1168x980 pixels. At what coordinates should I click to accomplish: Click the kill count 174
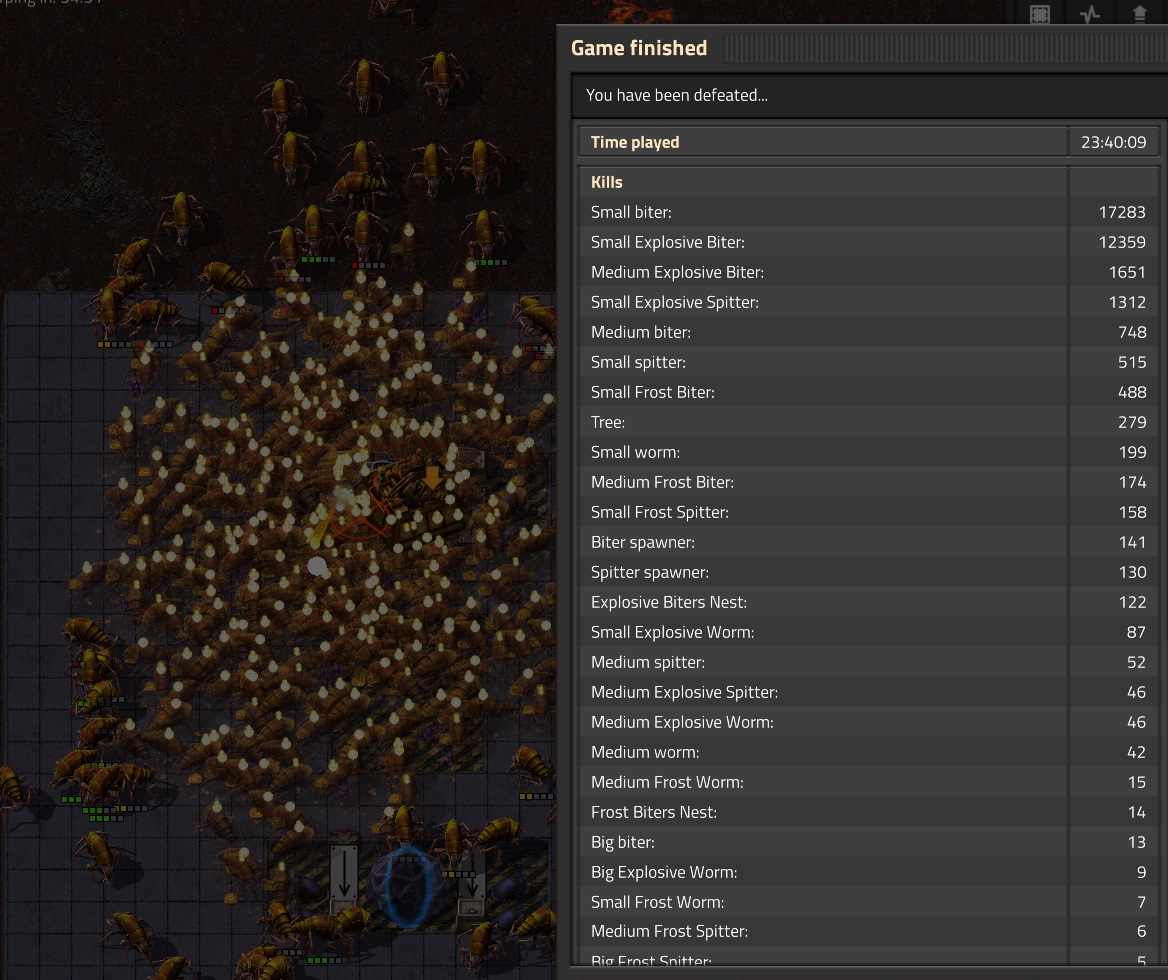[x=1132, y=483]
